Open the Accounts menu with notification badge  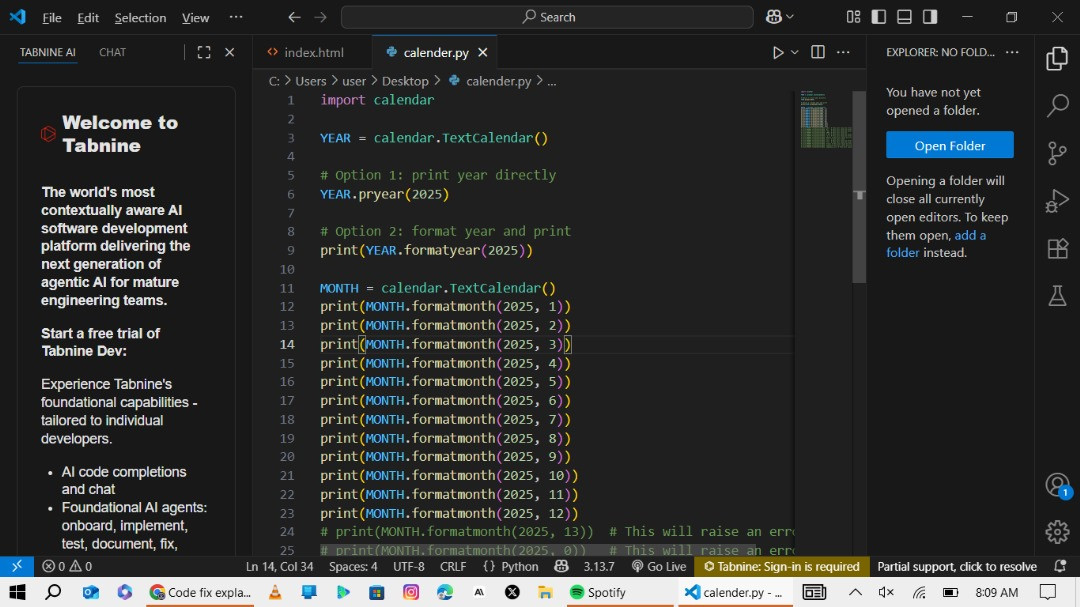(x=1057, y=485)
